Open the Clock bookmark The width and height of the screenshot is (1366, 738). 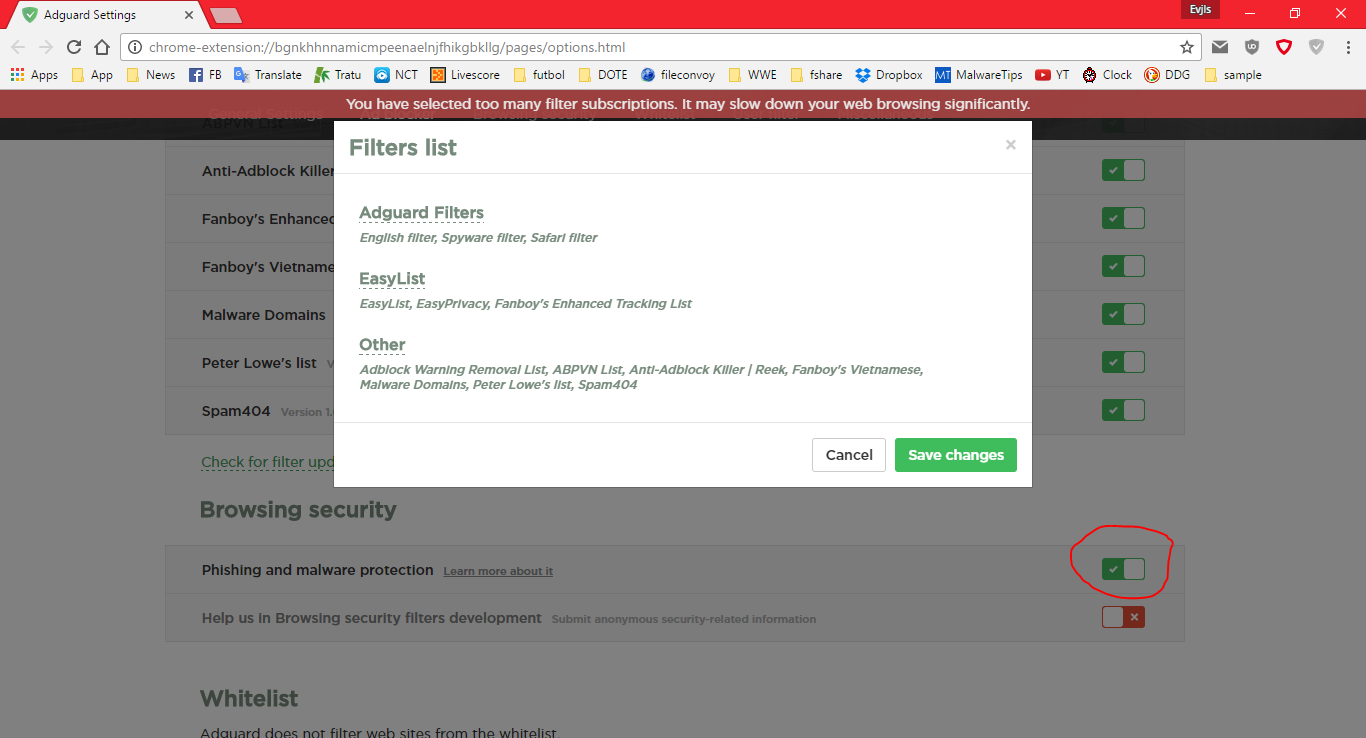point(1107,75)
